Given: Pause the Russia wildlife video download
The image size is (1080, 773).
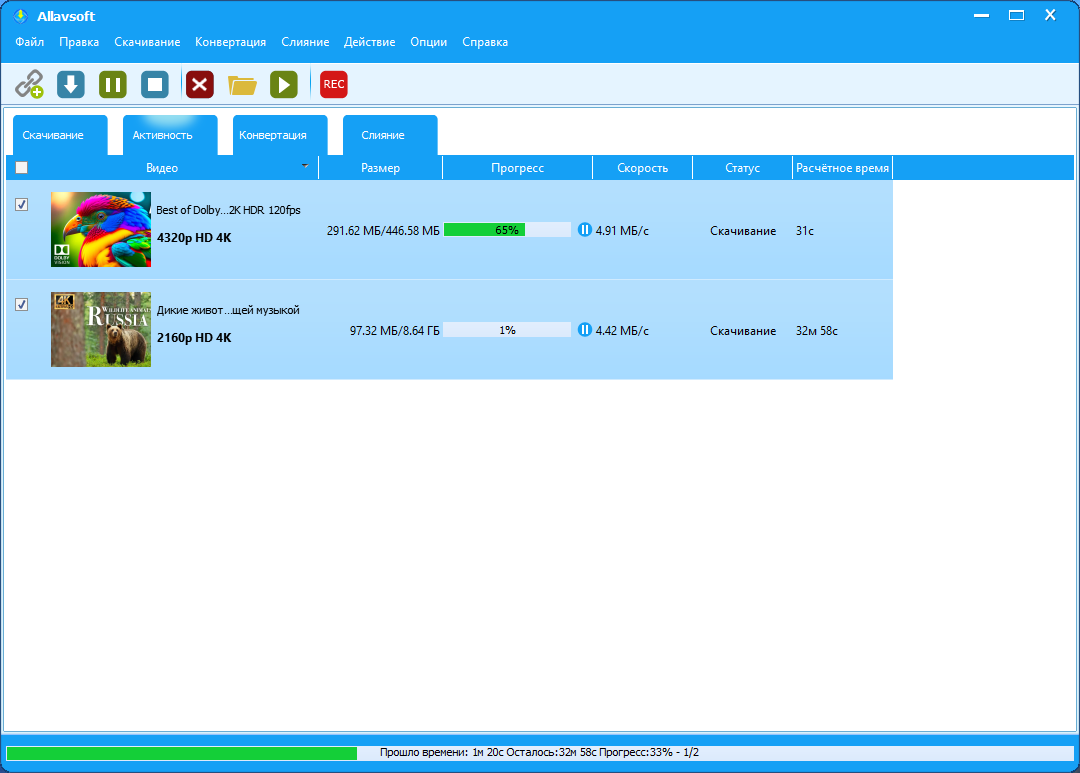Looking at the screenshot, I should point(585,329).
